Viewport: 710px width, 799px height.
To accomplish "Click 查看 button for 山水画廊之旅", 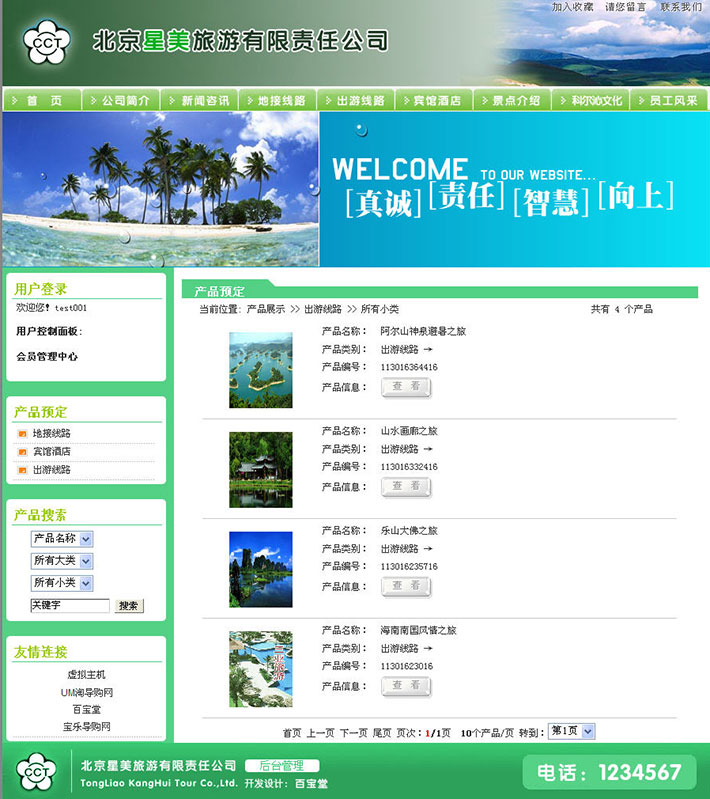I will (406, 487).
